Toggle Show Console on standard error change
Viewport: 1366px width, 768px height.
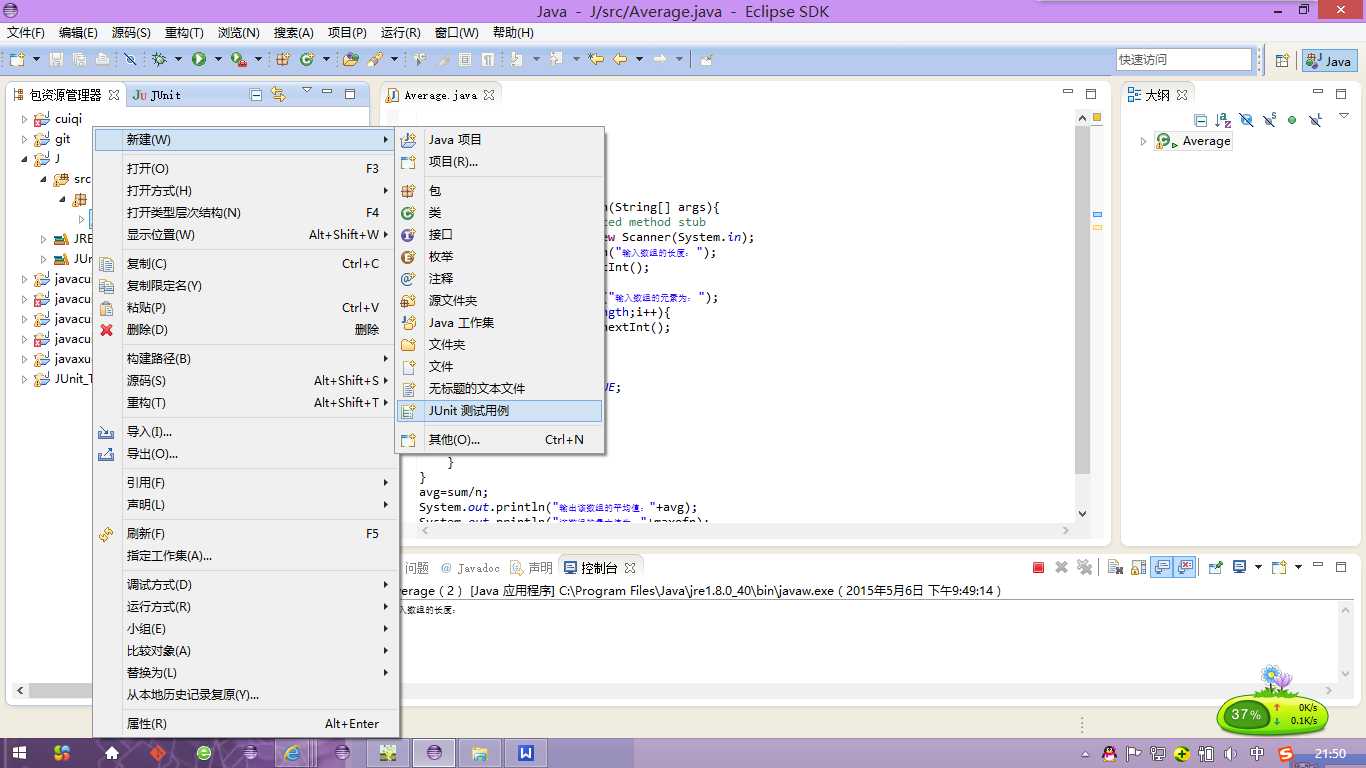tap(1185, 567)
